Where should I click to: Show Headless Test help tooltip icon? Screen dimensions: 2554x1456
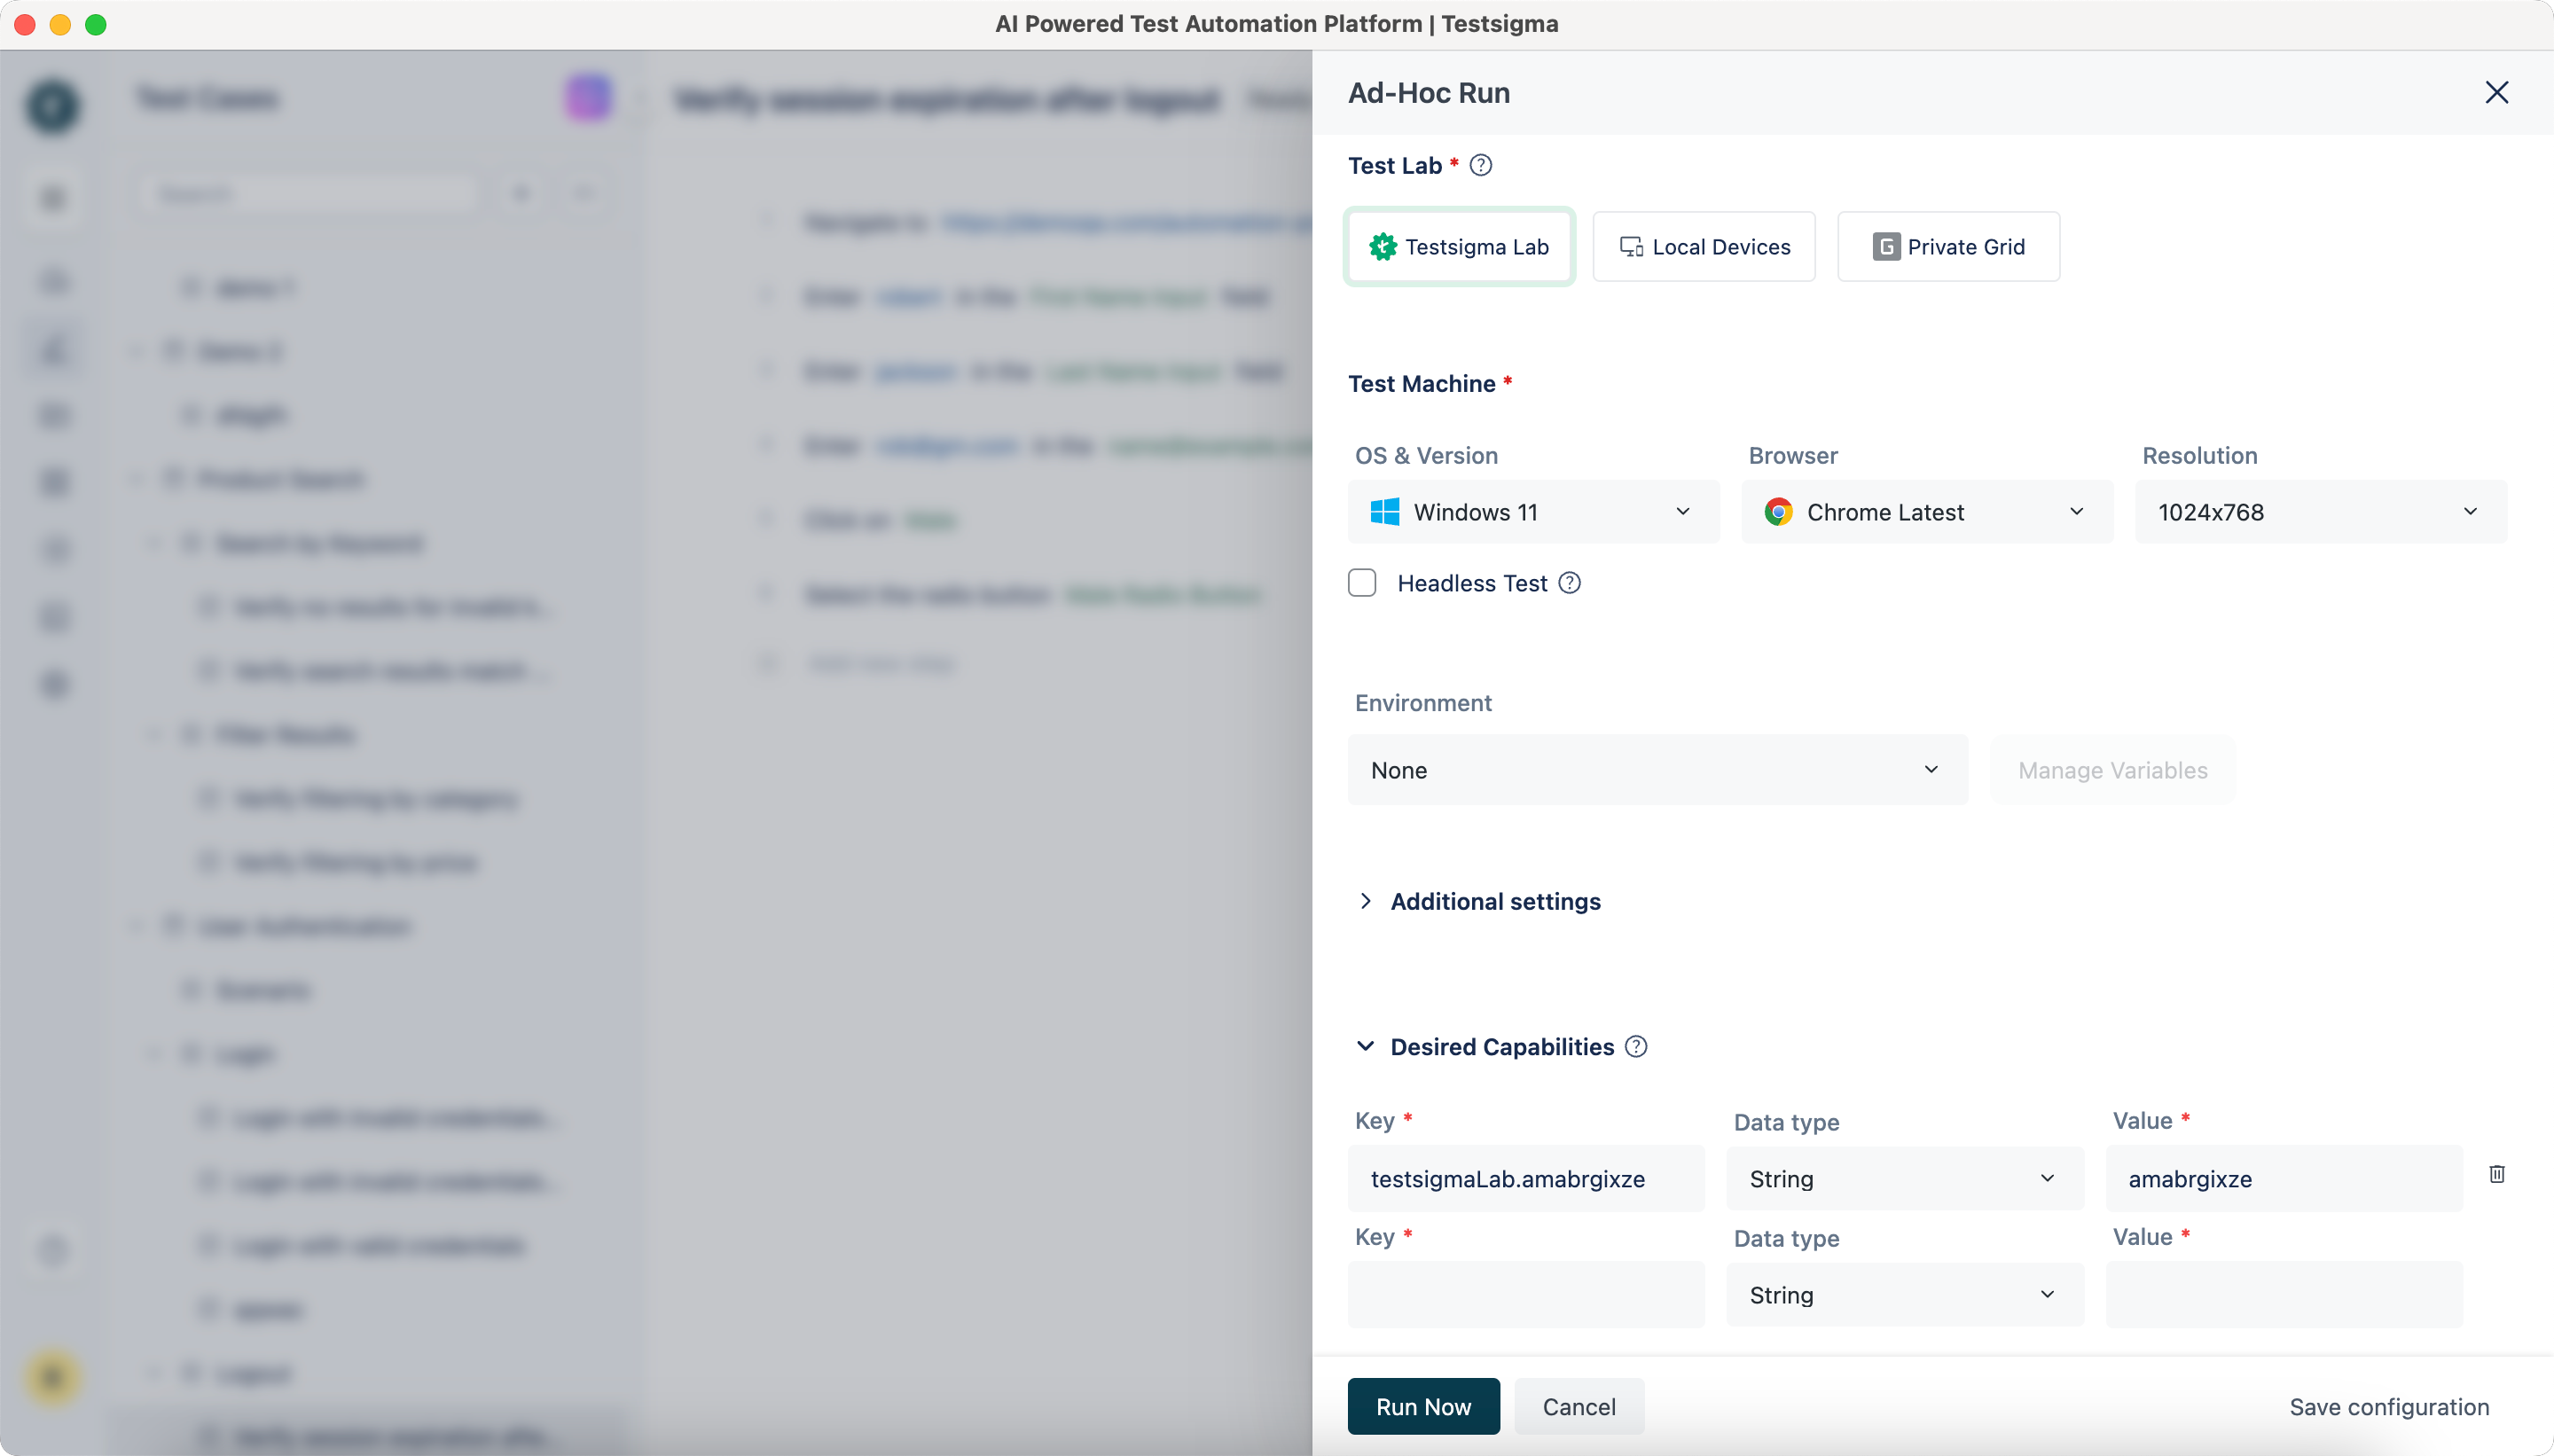(1570, 583)
